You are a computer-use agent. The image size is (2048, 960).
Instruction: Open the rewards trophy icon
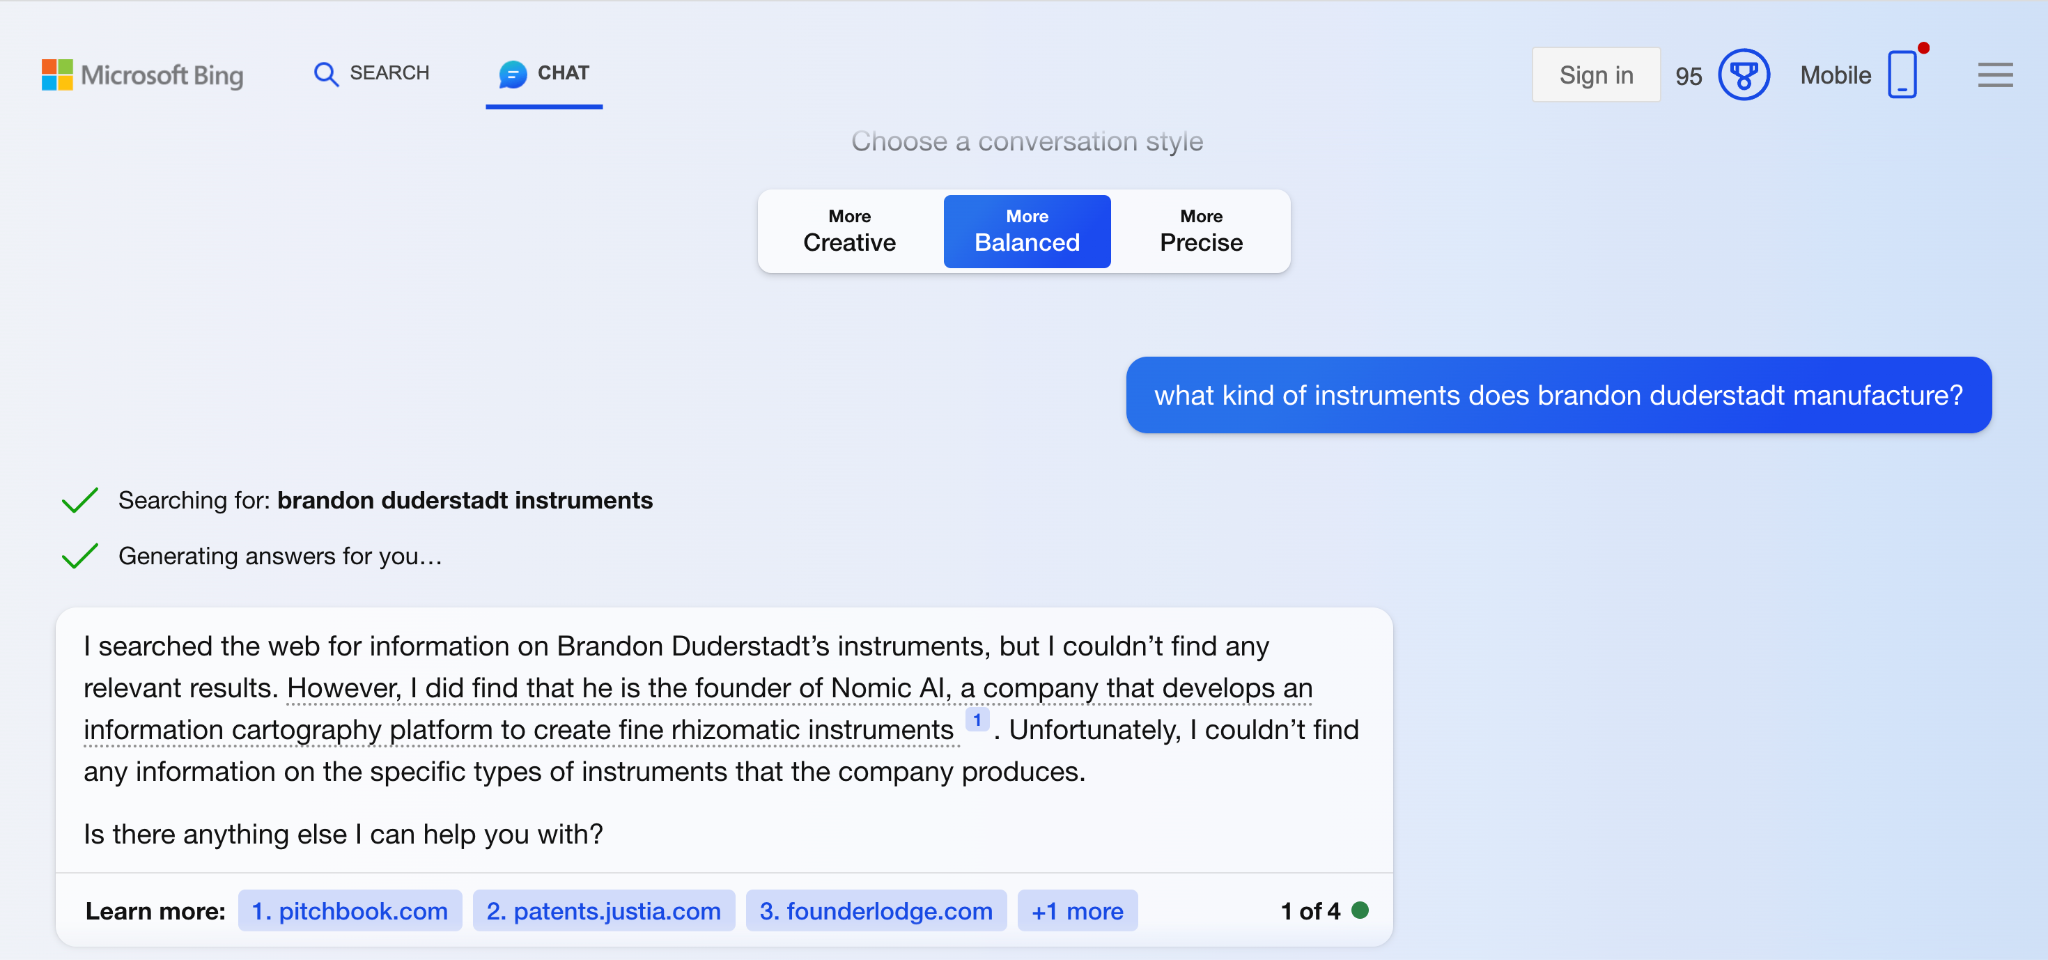1743,75
